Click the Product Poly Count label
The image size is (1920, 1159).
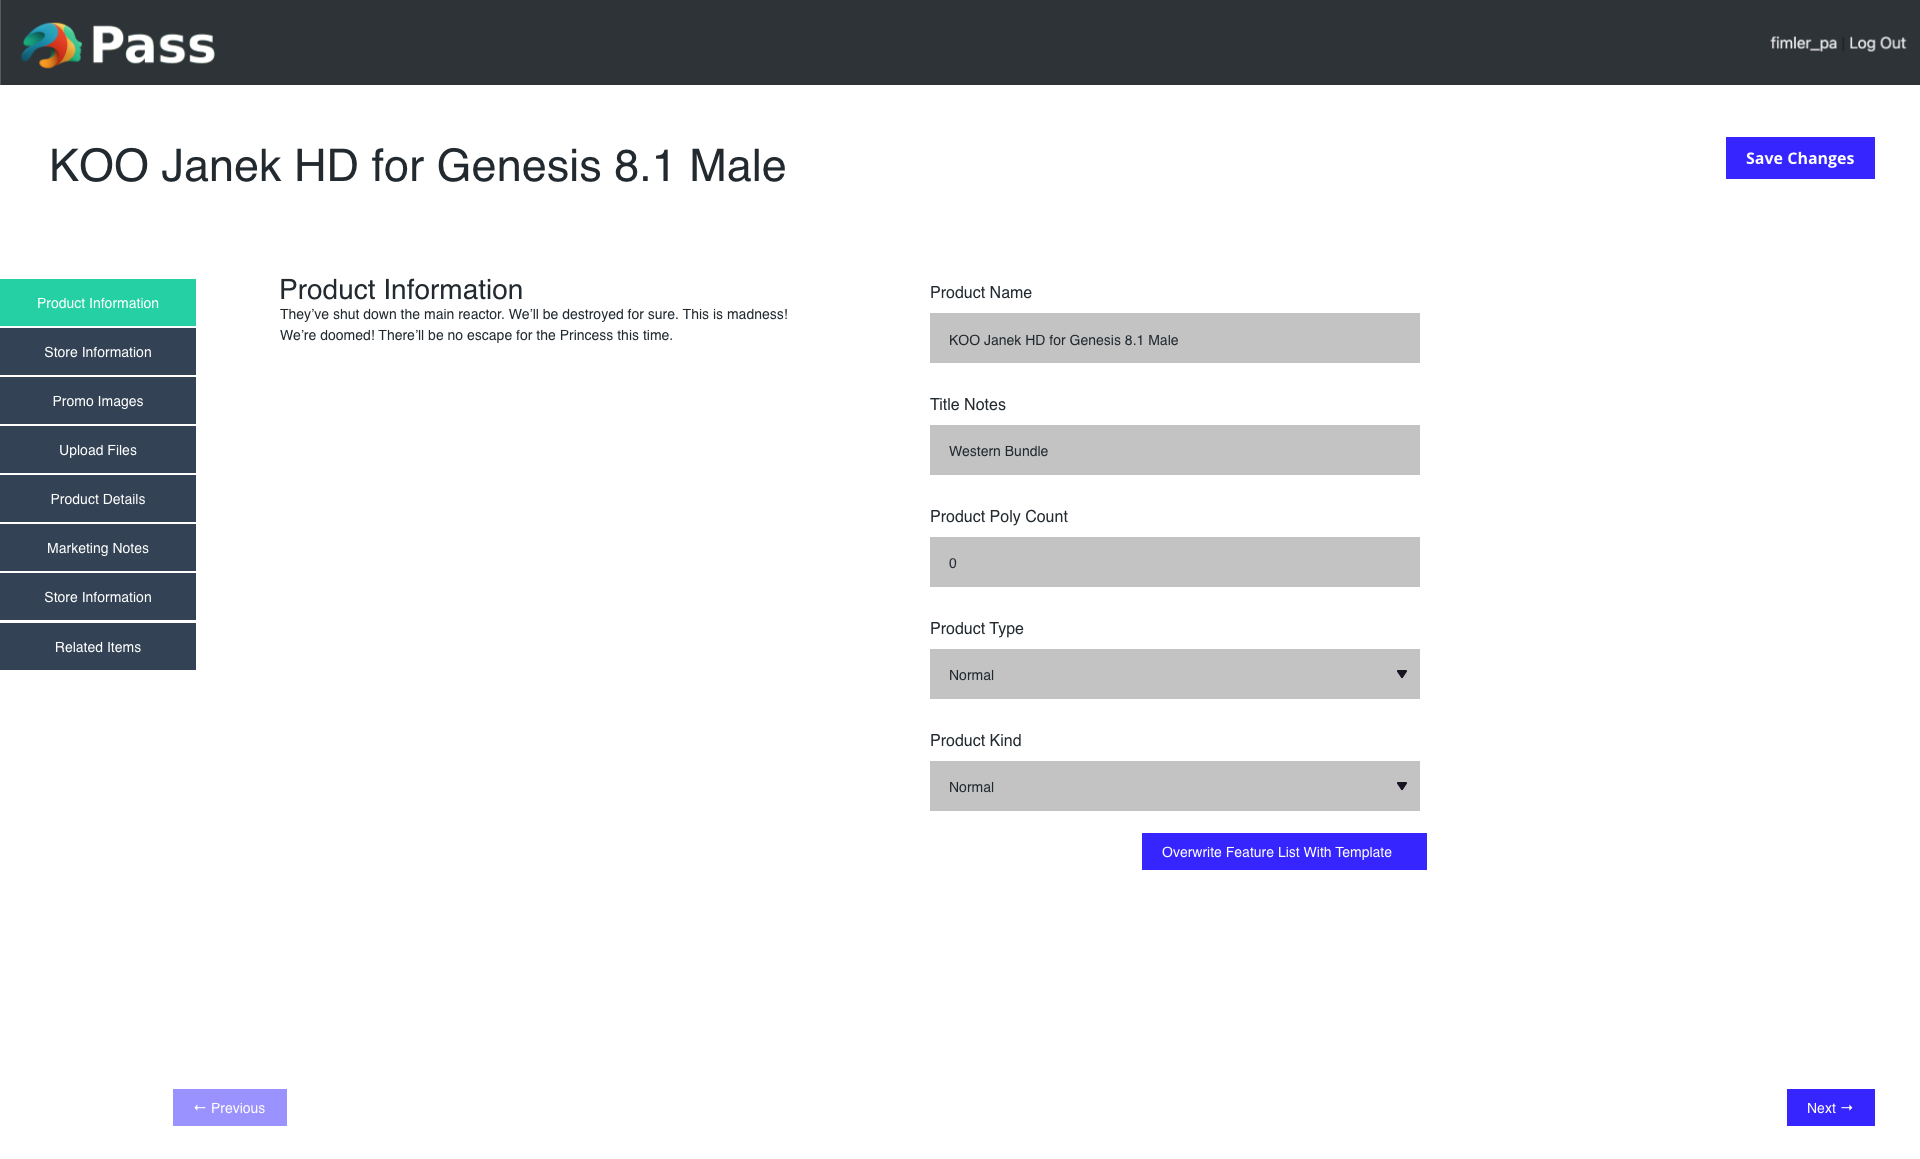[x=999, y=516]
